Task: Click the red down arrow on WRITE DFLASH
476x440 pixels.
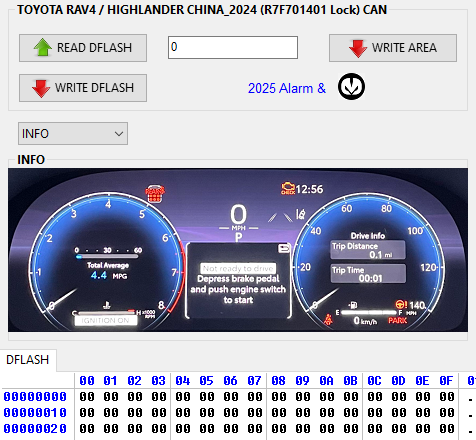Action: (41, 88)
